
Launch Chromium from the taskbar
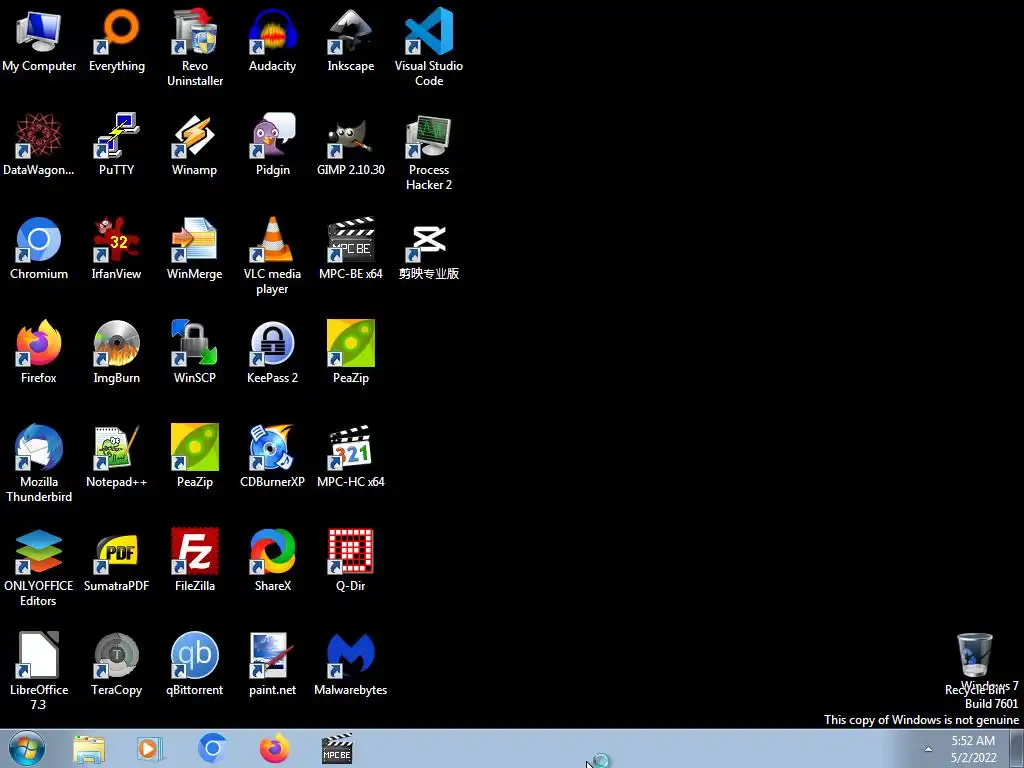pos(212,748)
